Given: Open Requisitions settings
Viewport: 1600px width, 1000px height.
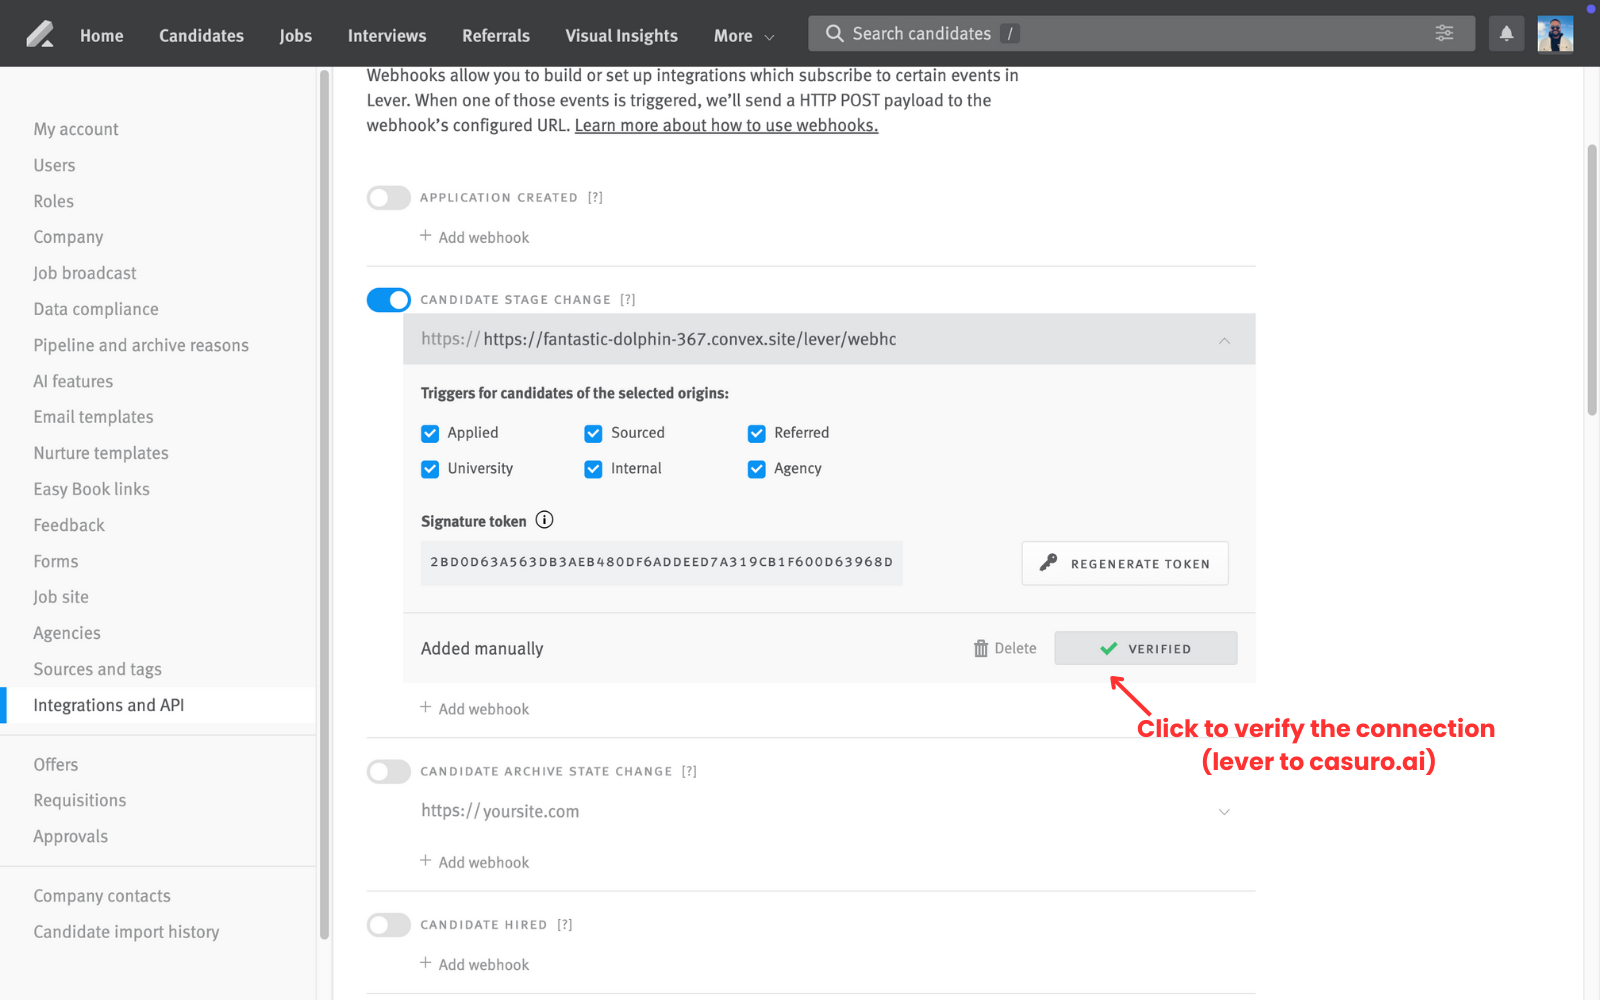Looking at the screenshot, I should tap(80, 800).
